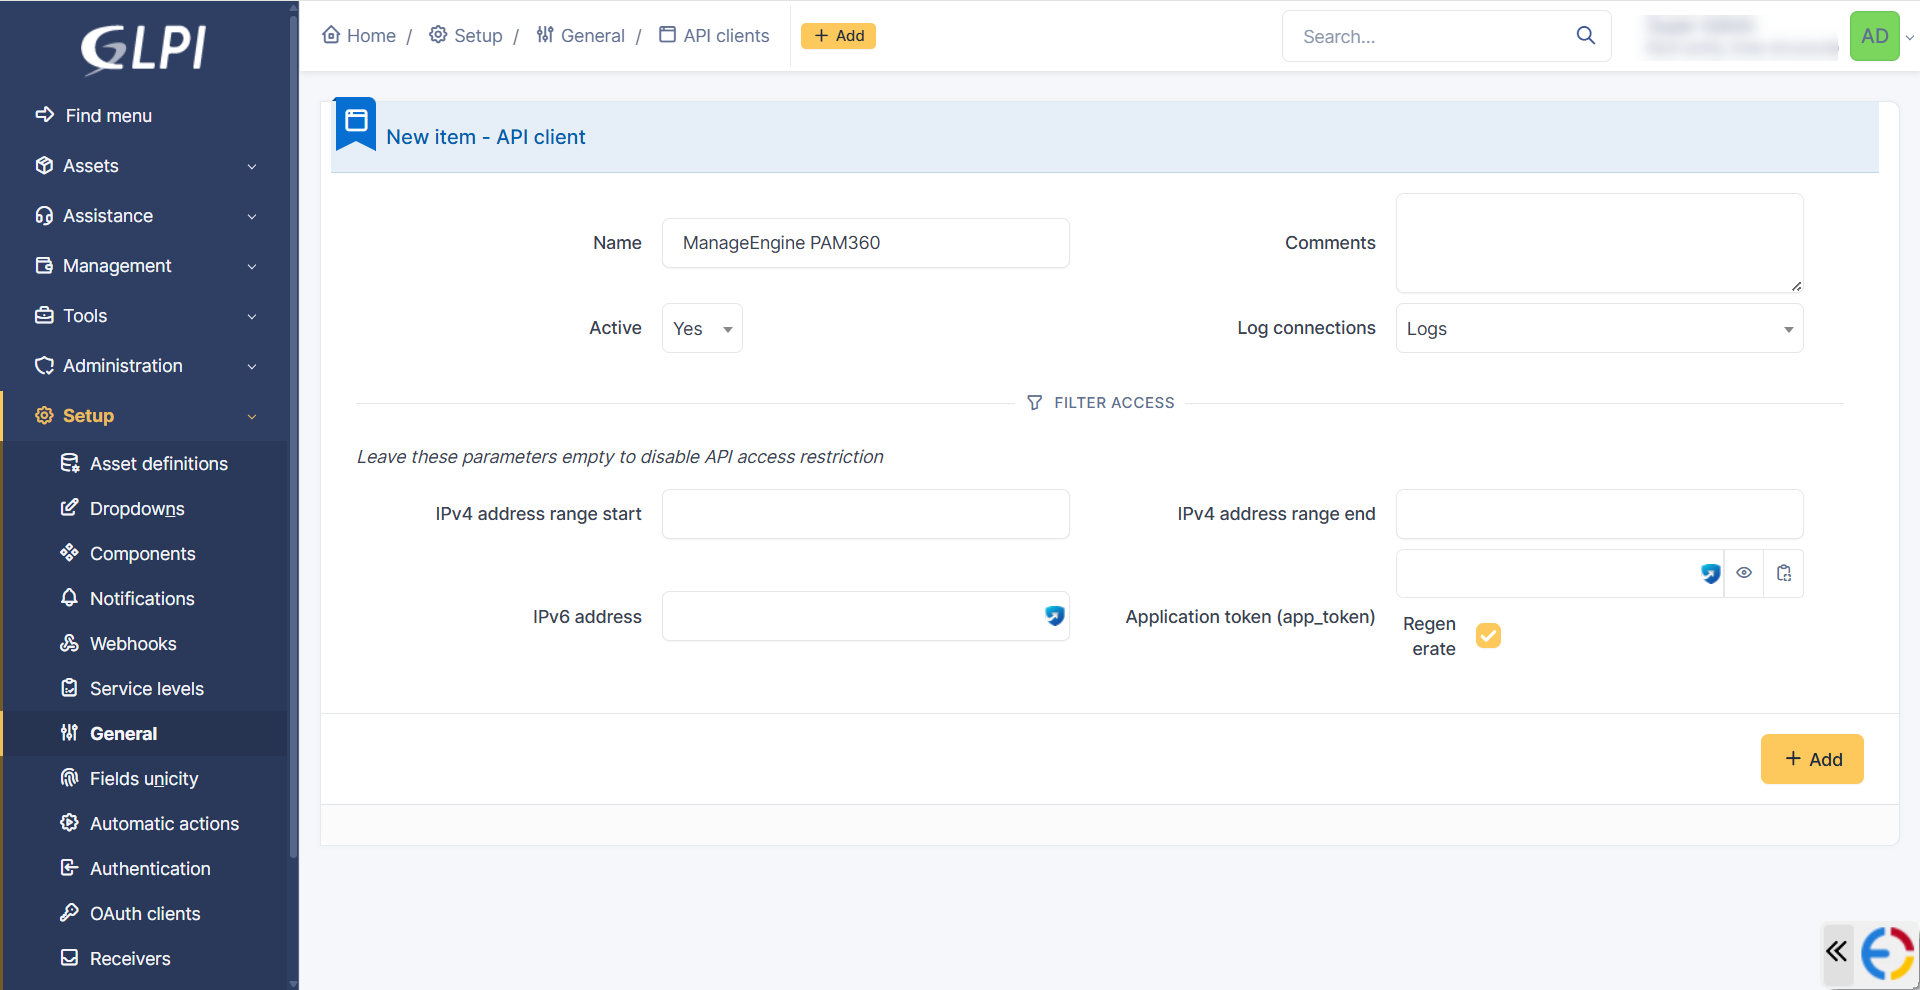
Task: Open Components setup page
Action: coord(142,553)
